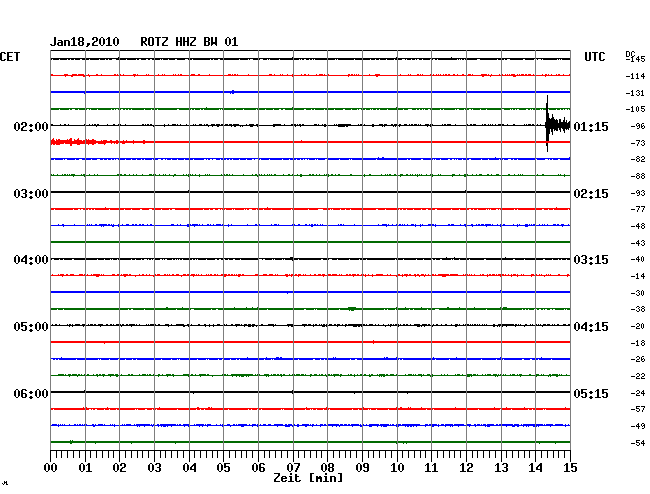The height and width of the screenshot is (494, 650).
Task: Click the DC offset value -43
Action: click(x=638, y=243)
